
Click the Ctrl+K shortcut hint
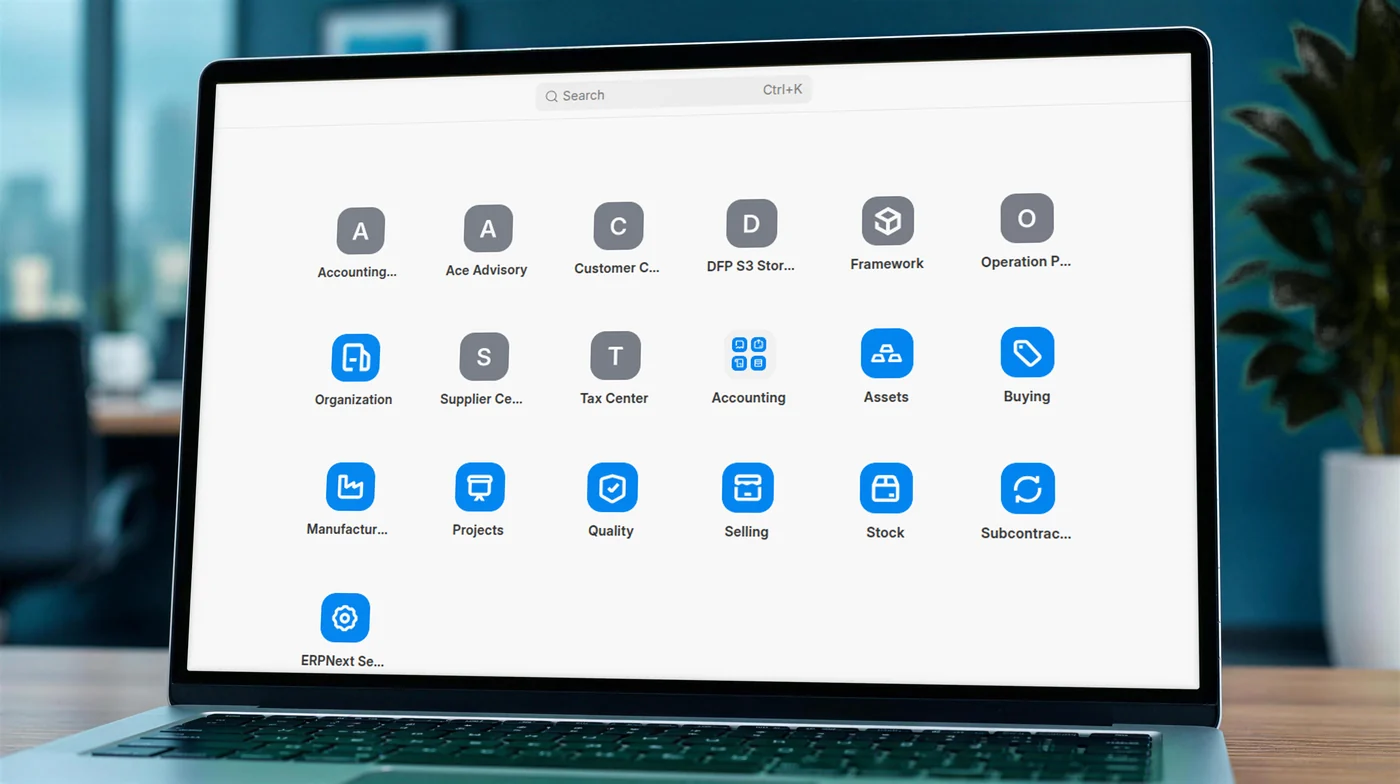pos(782,90)
